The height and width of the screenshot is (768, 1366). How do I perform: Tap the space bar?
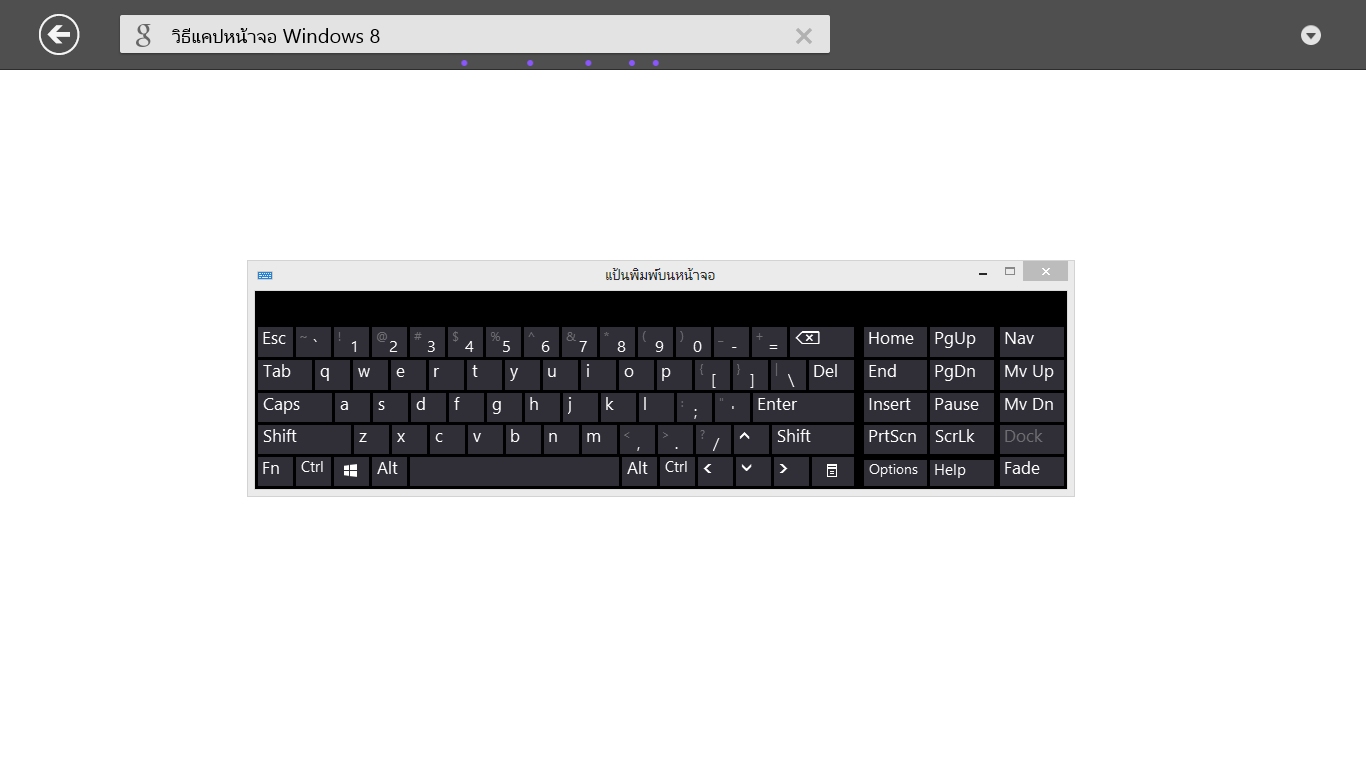point(514,471)
